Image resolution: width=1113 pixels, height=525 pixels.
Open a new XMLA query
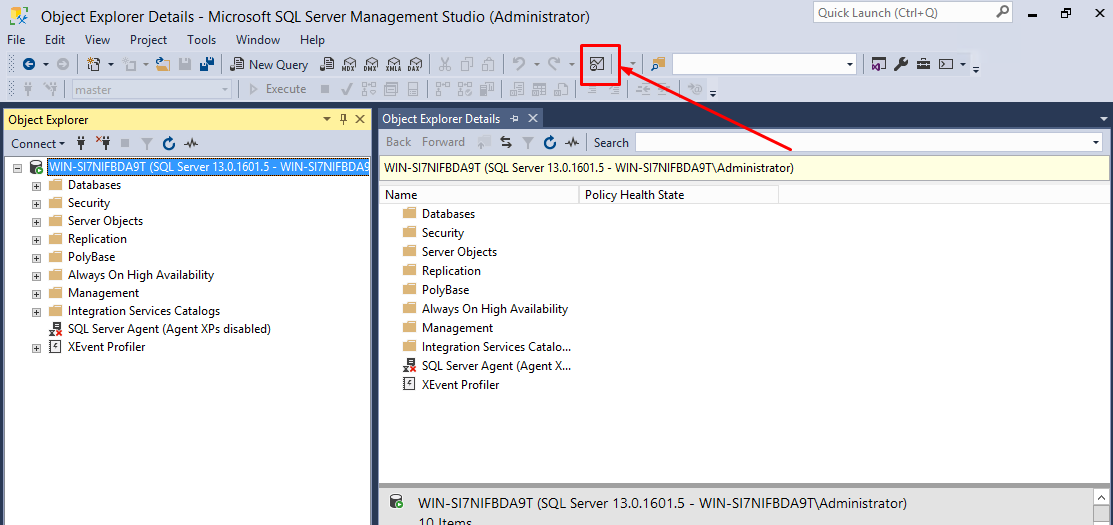[x=393, y=65]
